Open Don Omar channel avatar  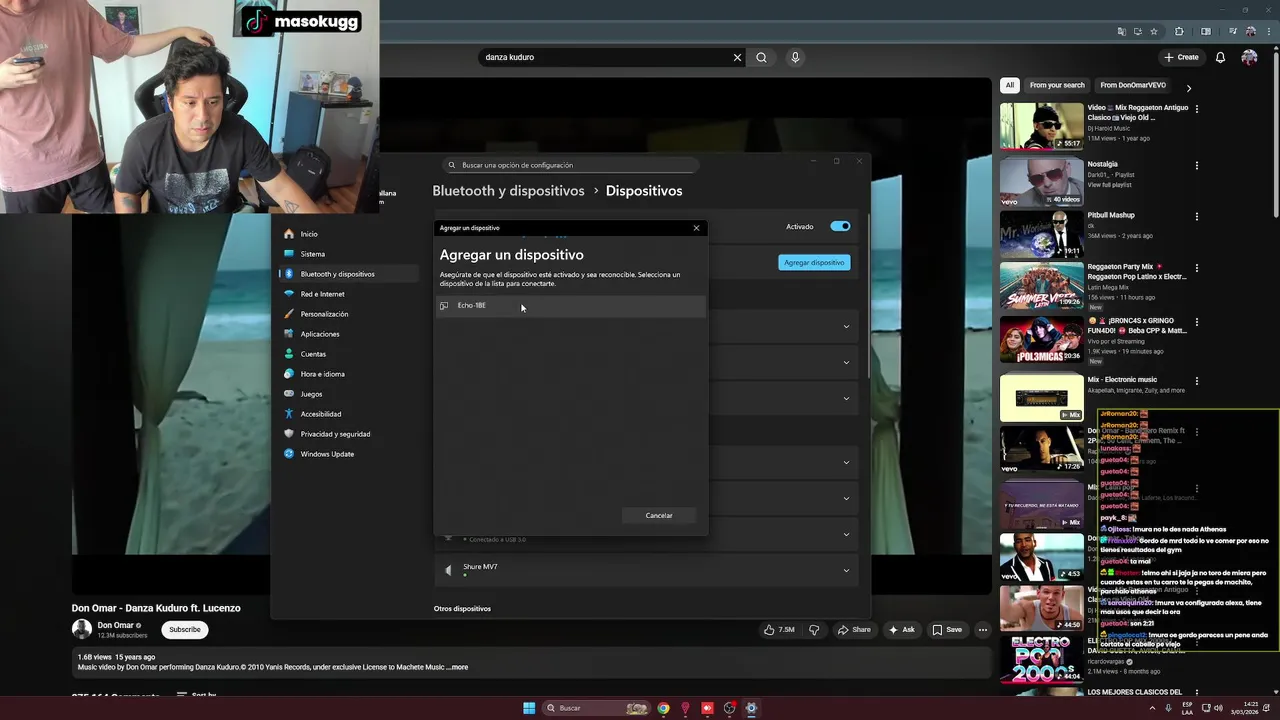[82, 629]
